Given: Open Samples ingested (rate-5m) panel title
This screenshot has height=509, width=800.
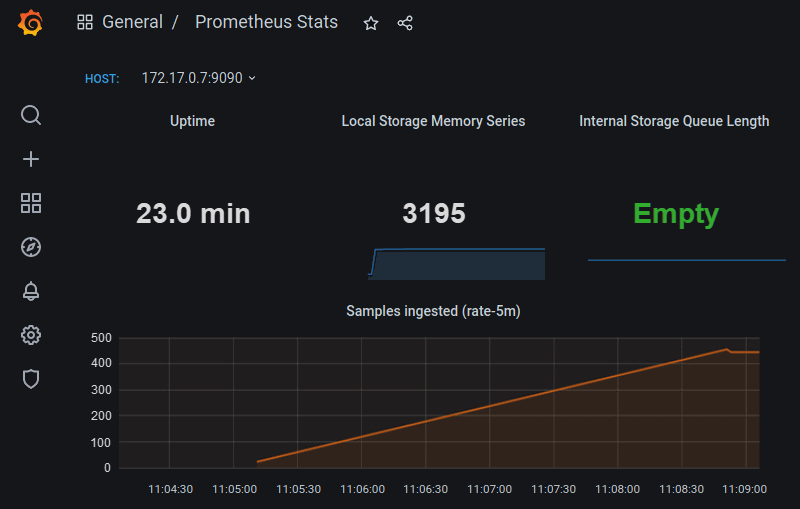Looking at the screenshot, I should tap(433, 311).
